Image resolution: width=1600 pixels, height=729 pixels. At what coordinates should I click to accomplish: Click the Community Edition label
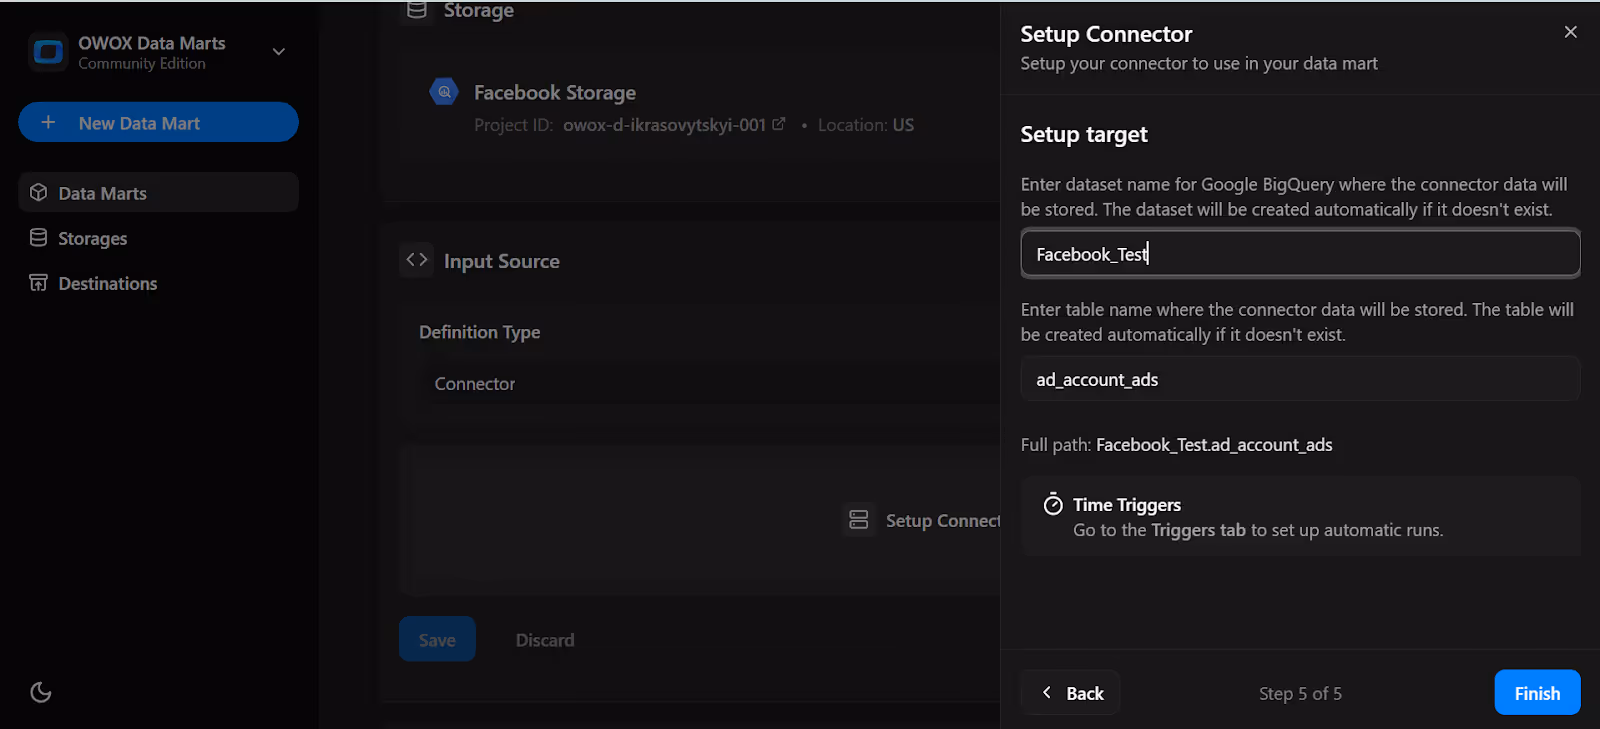pos(142,63)
